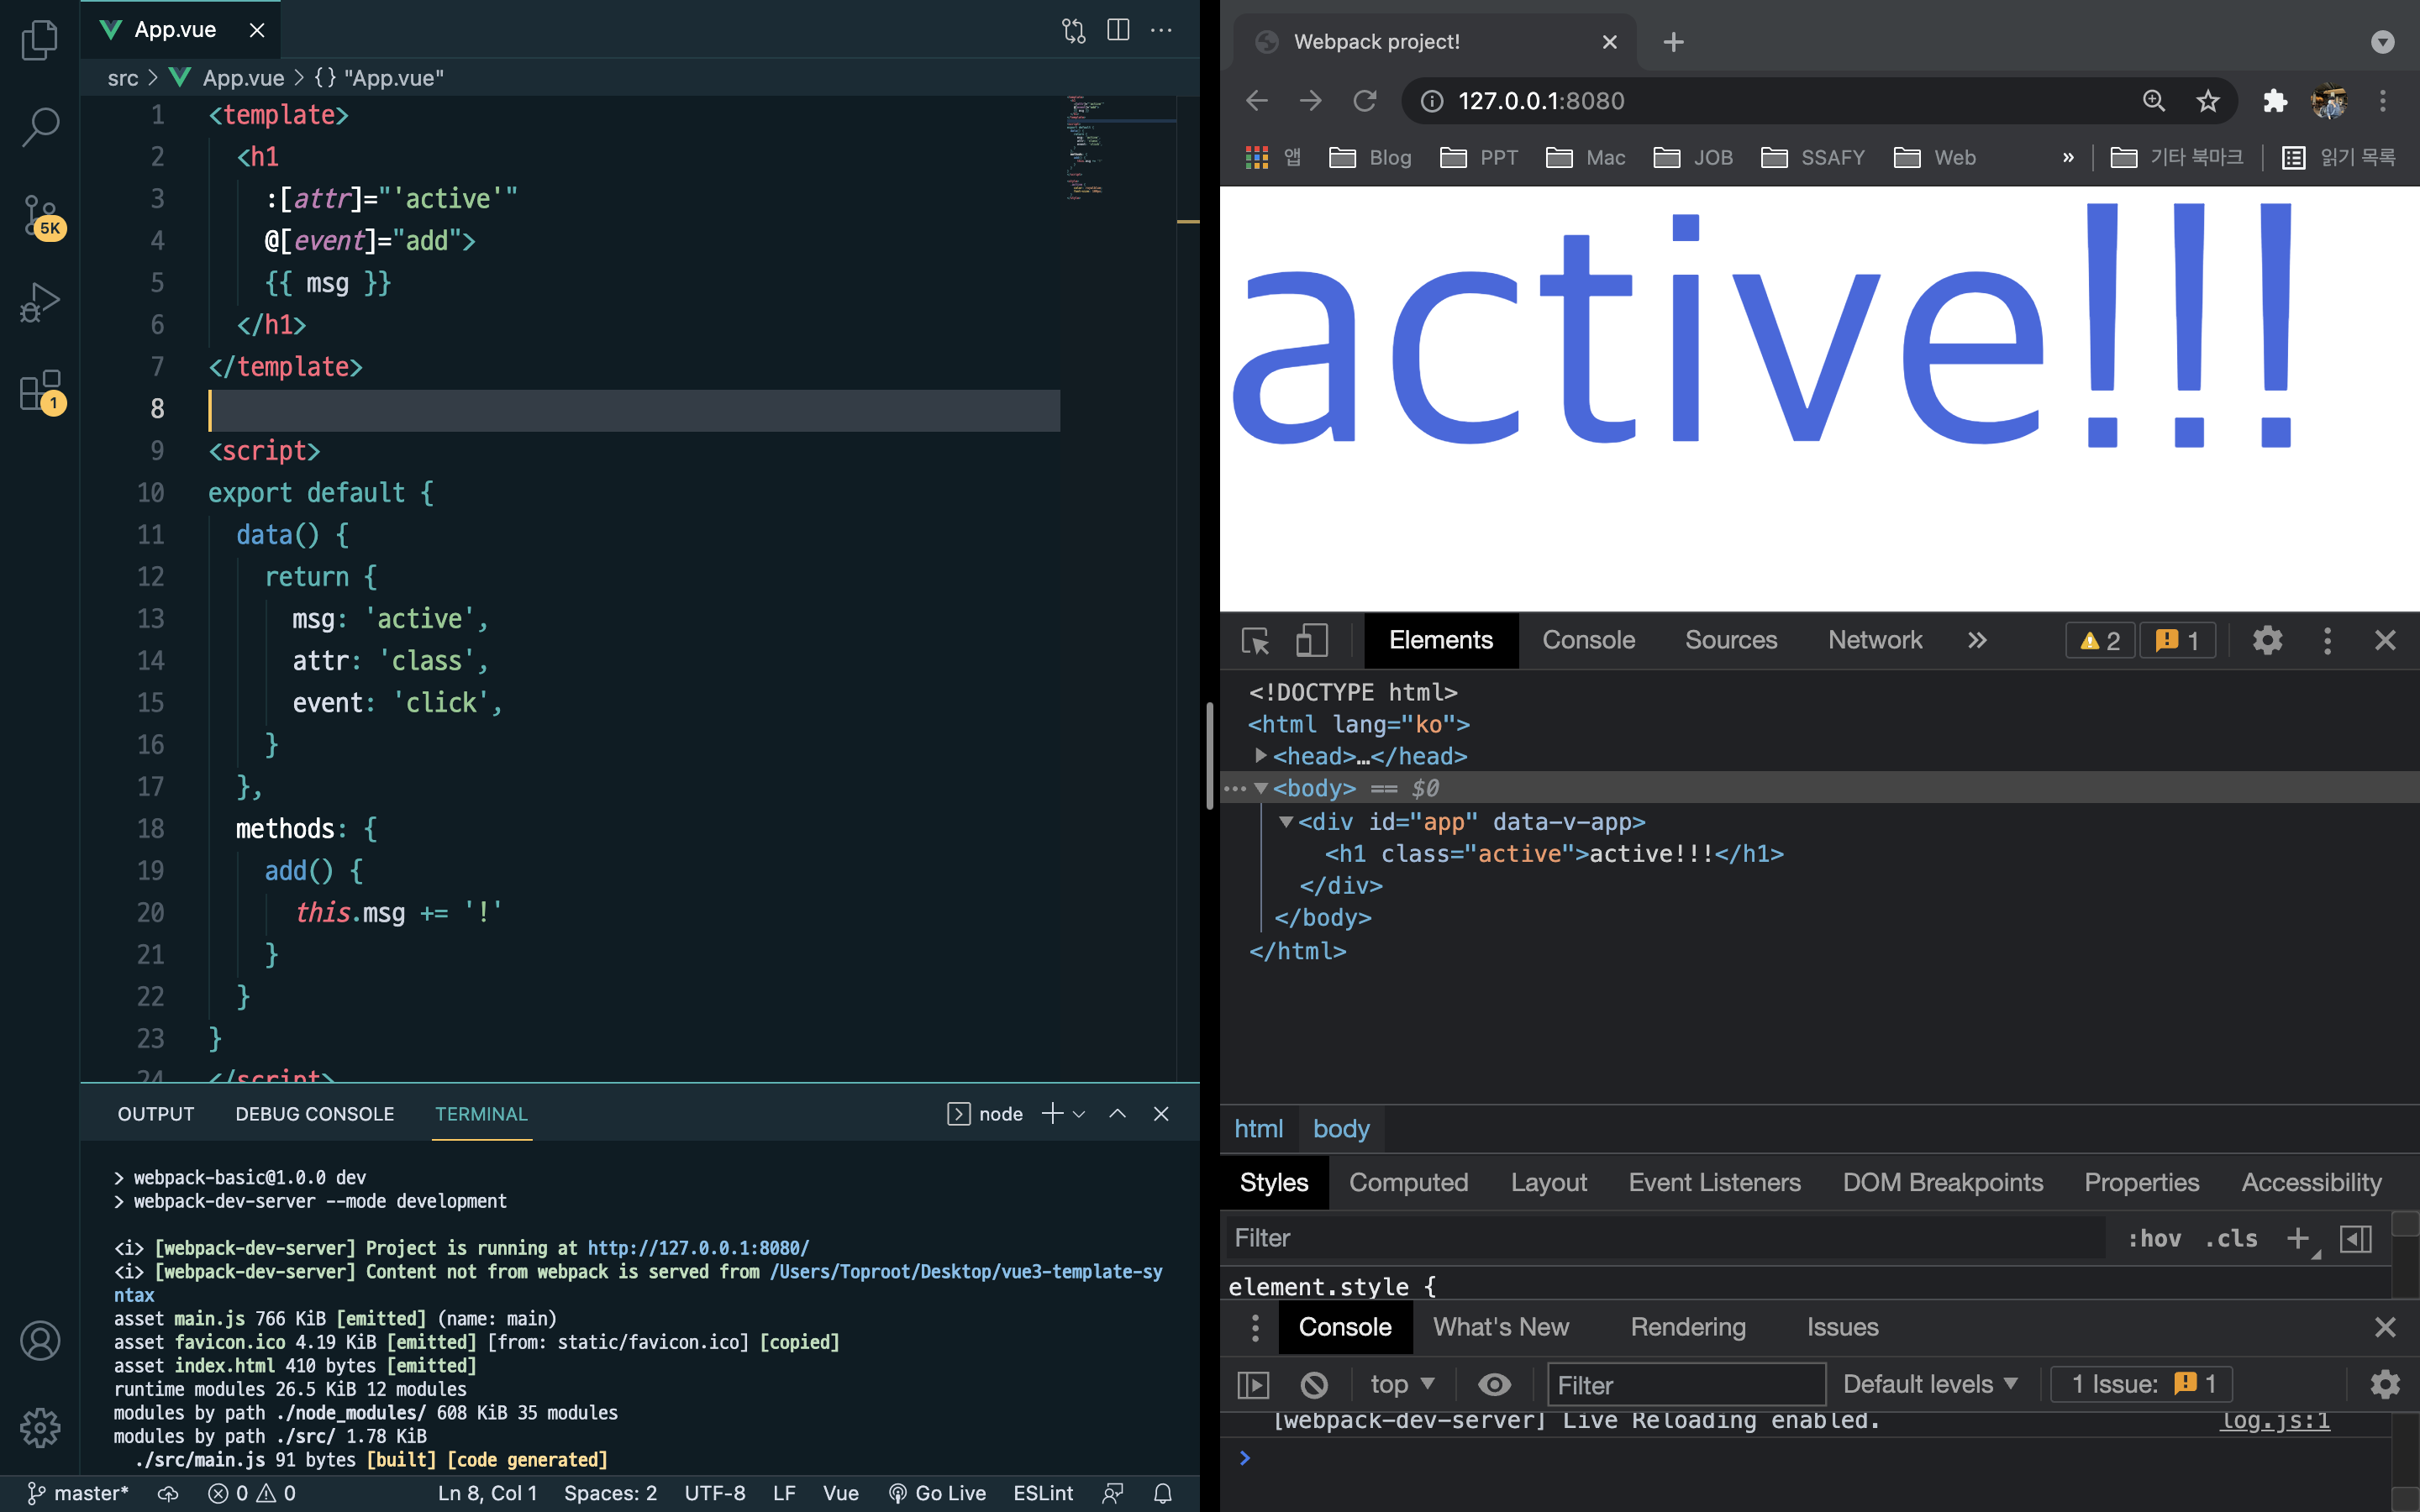Open terminal launch profile dropdown arrow
The width and height of the screenshot is (2420, 1512).
pyautogui.click(x=1079, y=1114)
